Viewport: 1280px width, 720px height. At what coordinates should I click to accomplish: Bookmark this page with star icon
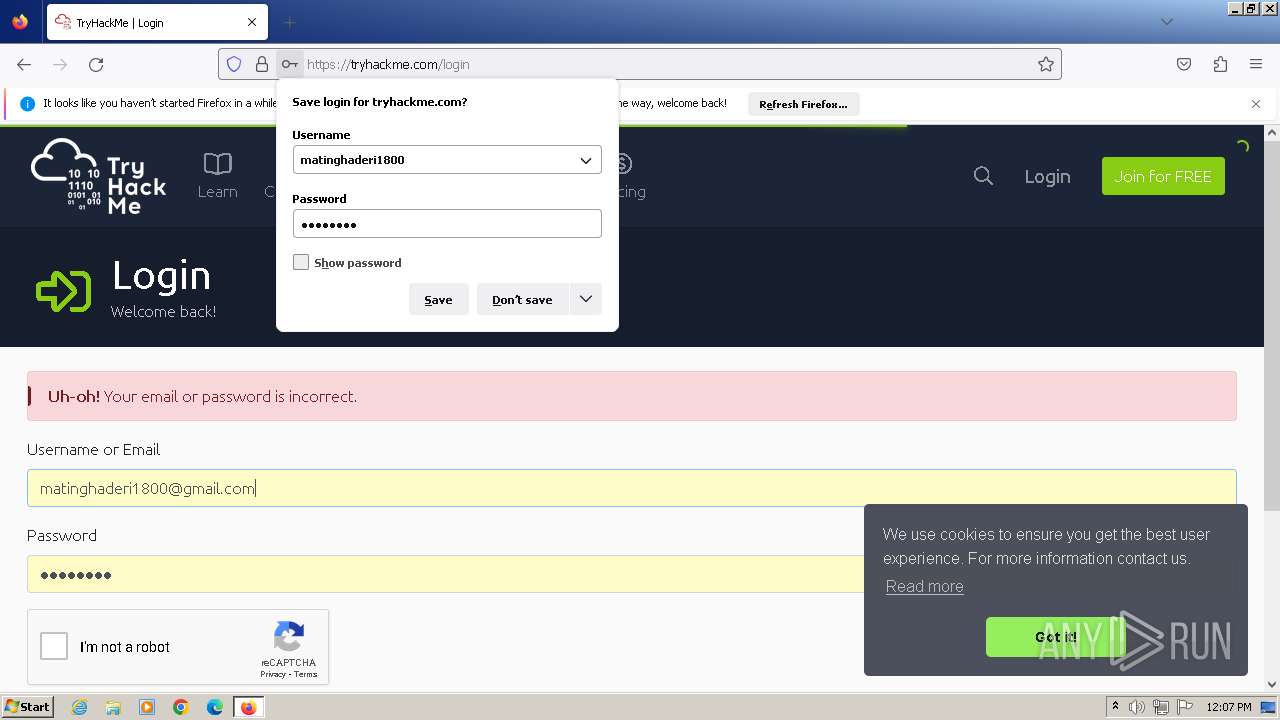[1046, 64]
